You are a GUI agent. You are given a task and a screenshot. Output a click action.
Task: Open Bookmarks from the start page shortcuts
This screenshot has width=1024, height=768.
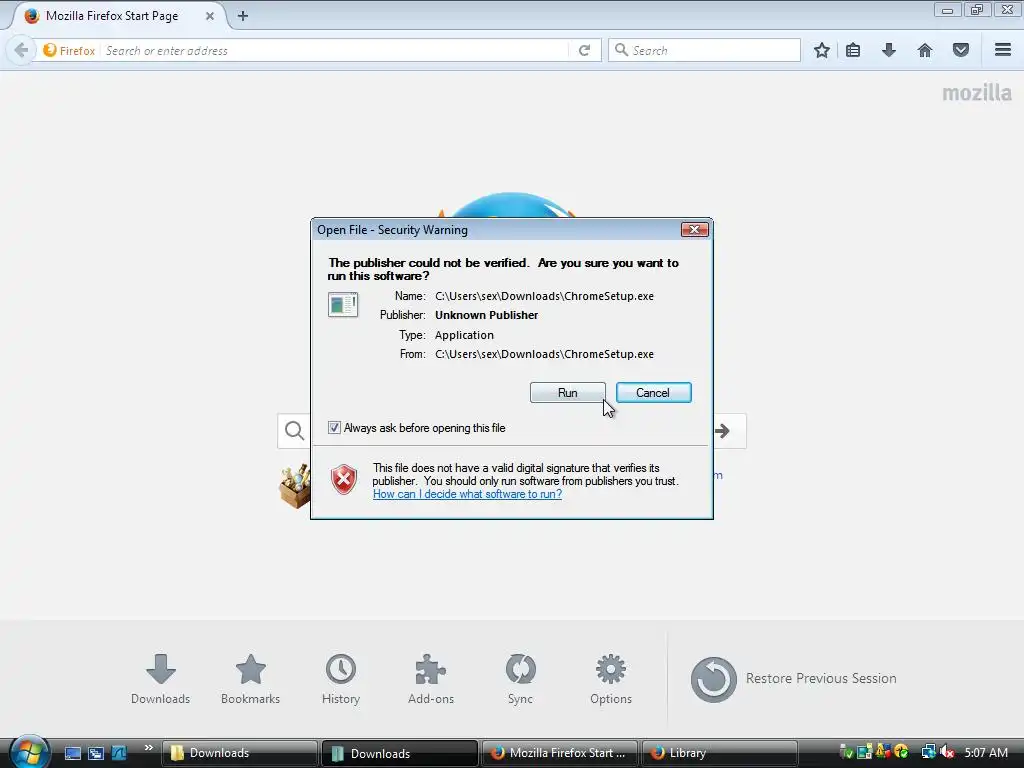[x=251, y=679]
